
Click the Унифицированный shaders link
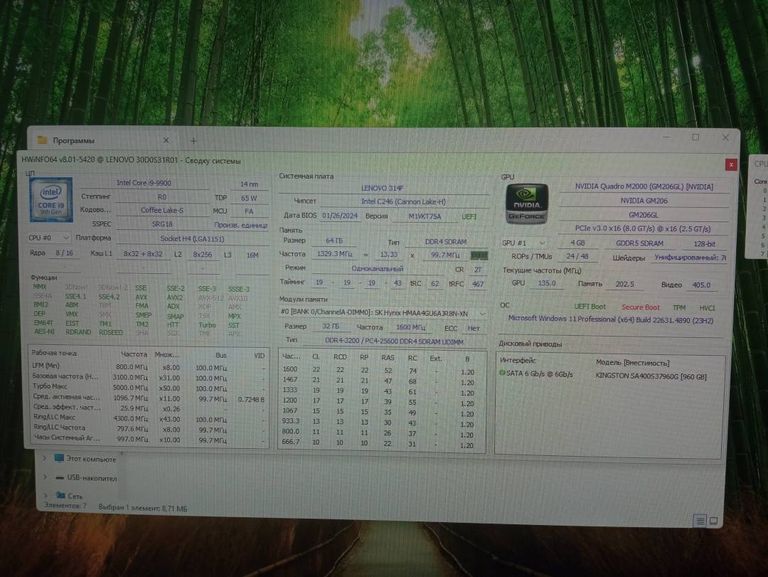coord(690,257)
